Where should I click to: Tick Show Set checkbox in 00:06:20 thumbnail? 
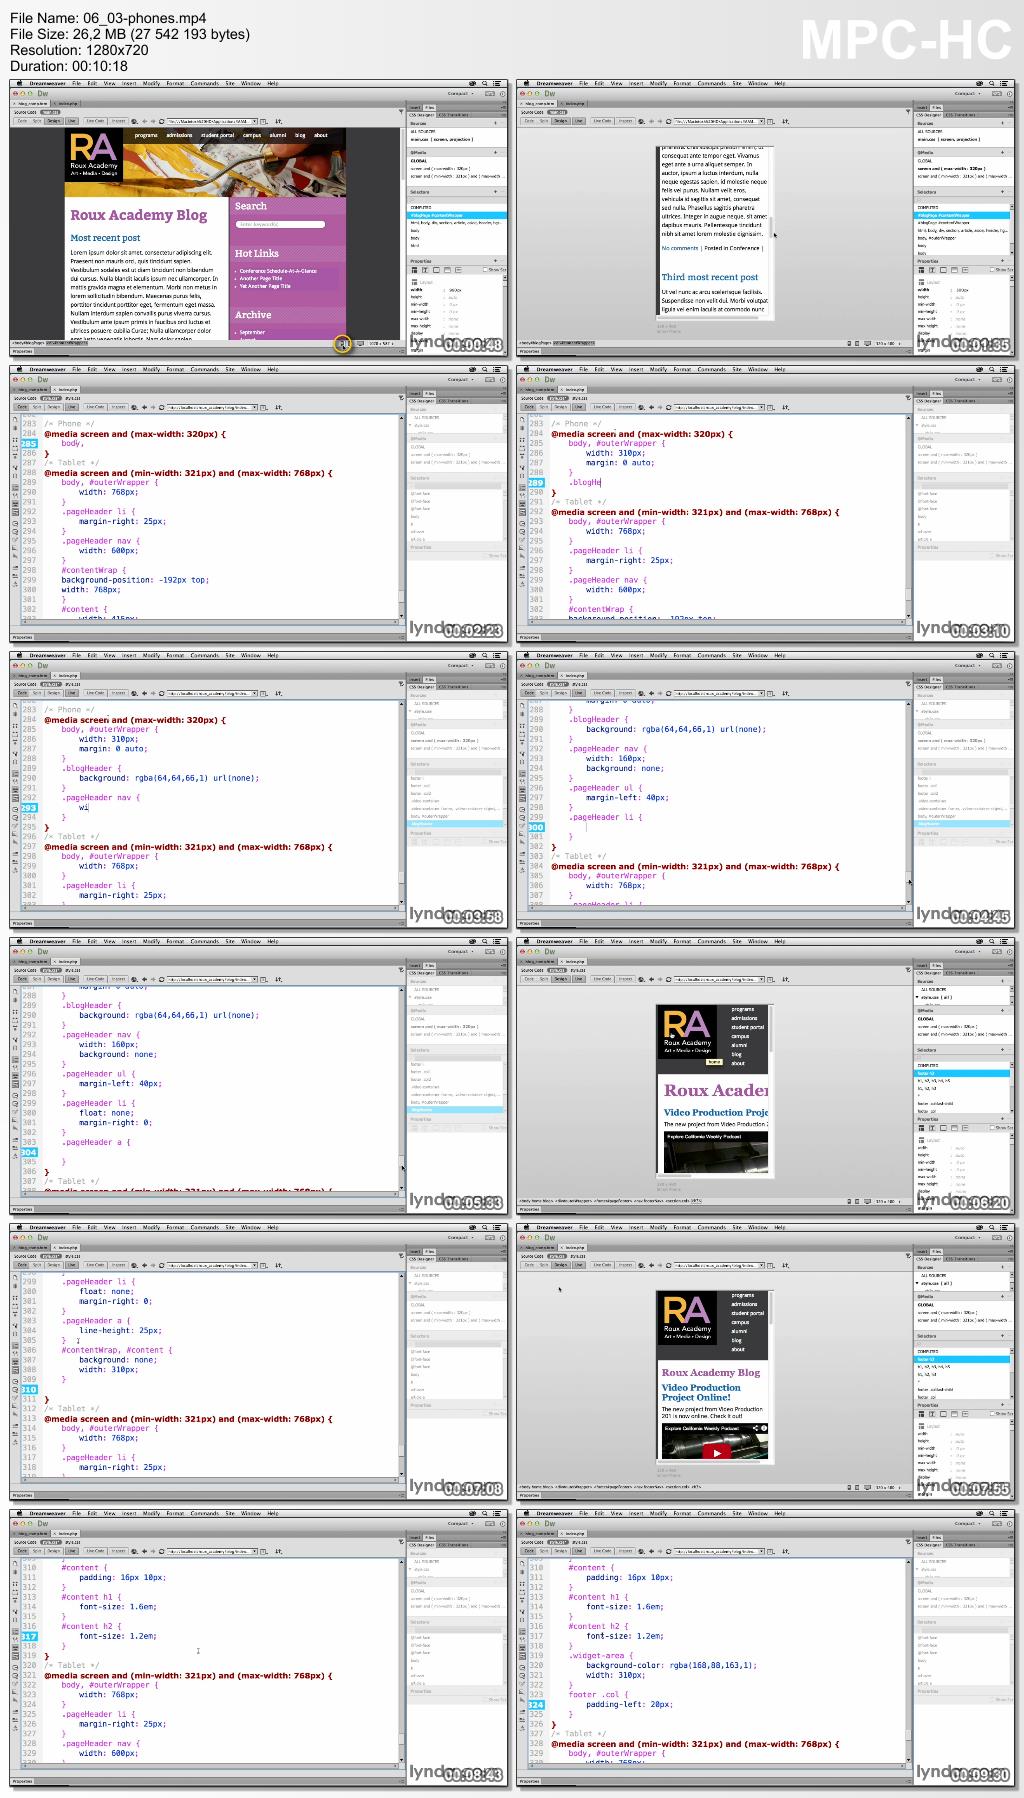tap(992, 1128)
